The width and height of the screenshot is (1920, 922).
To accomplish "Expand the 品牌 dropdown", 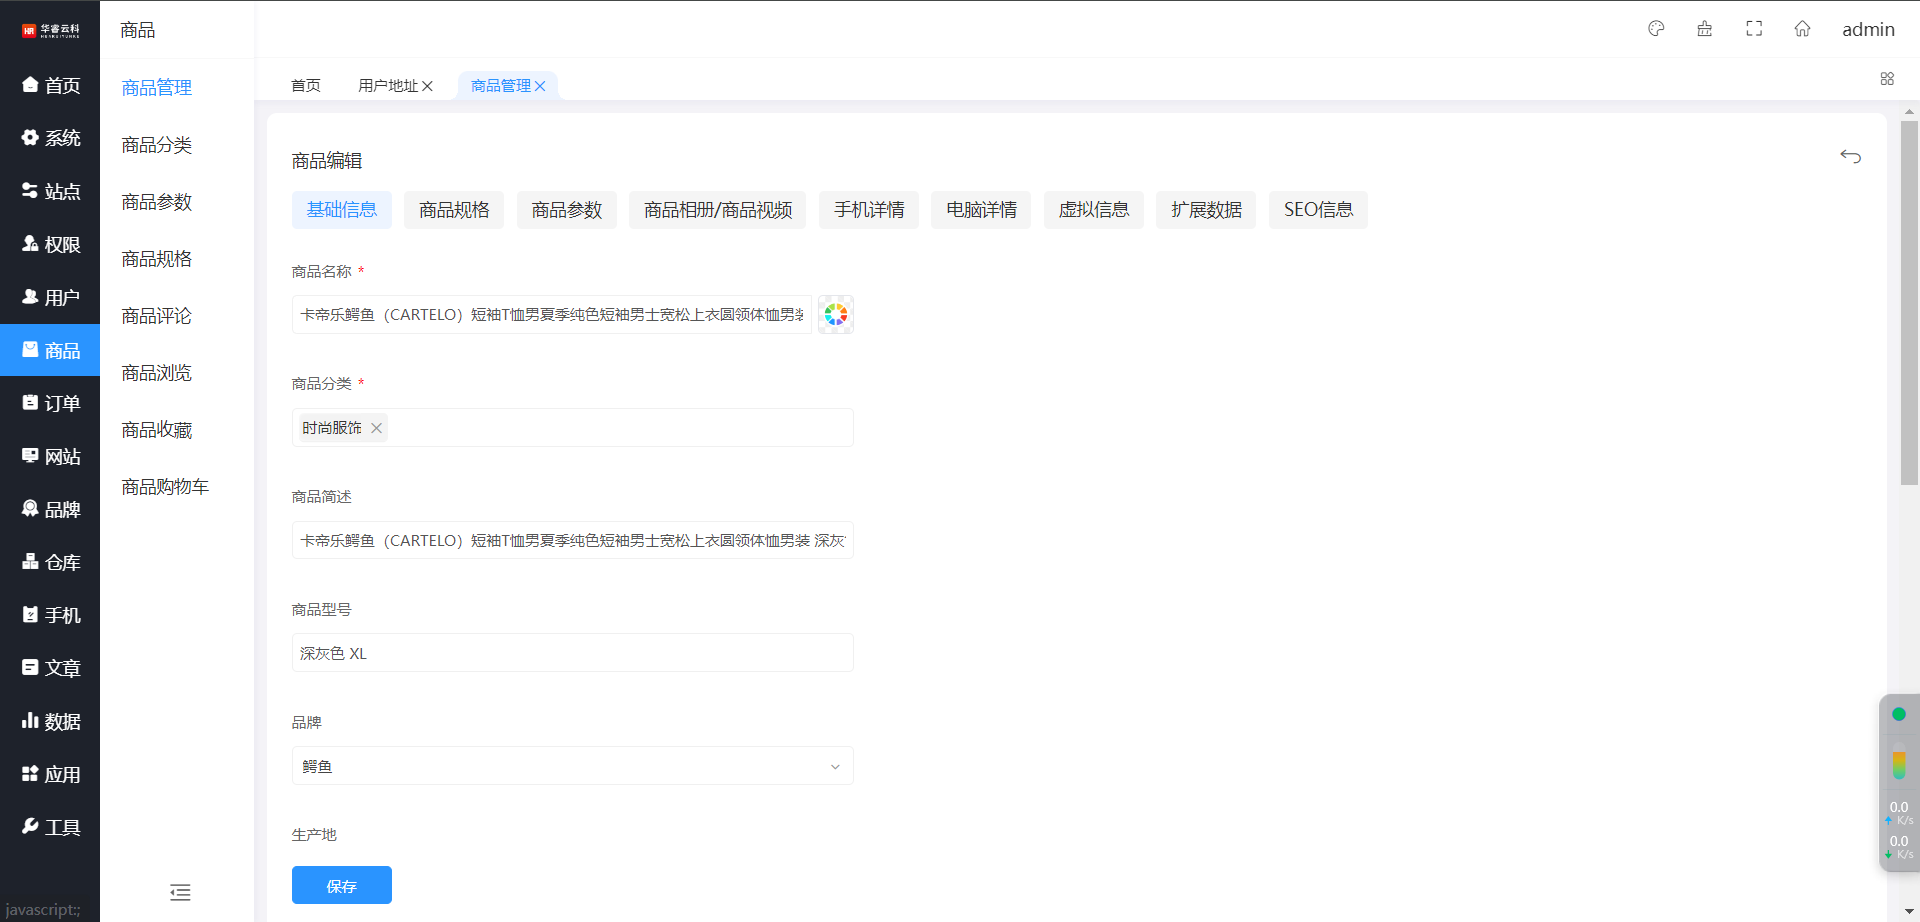I will click(x=572, y=766).
